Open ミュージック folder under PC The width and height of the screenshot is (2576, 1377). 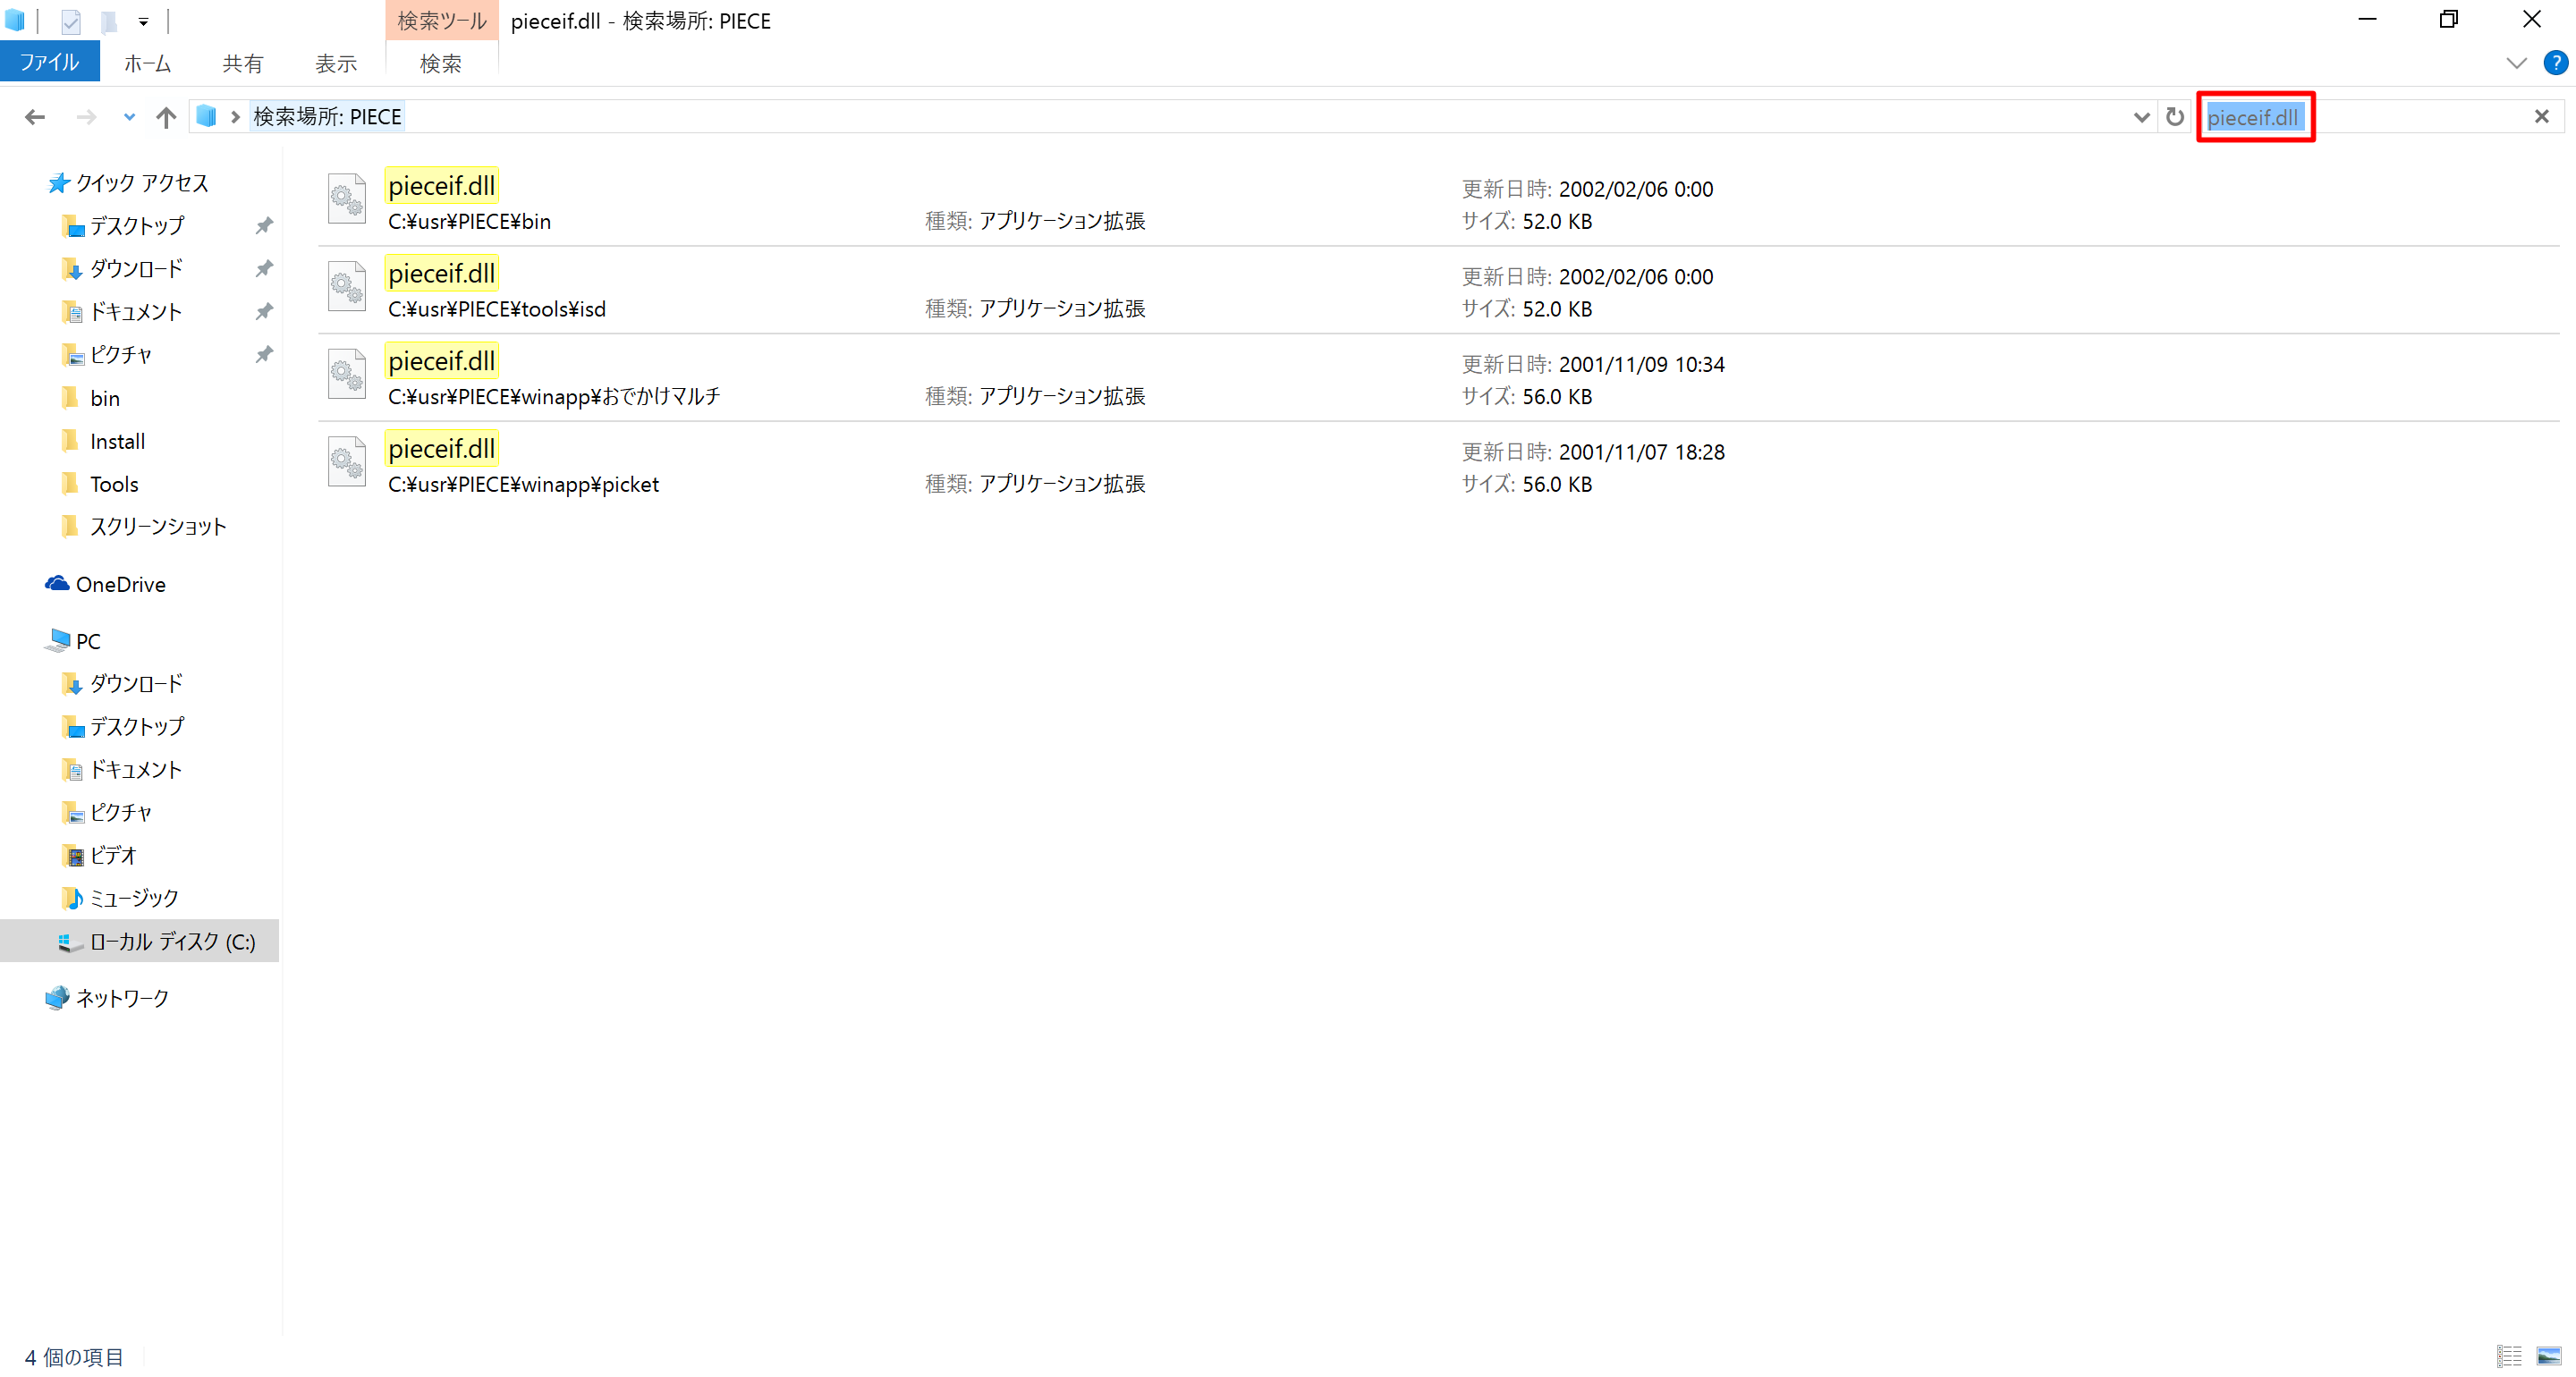pyautogui.click(x=134, y=899)
